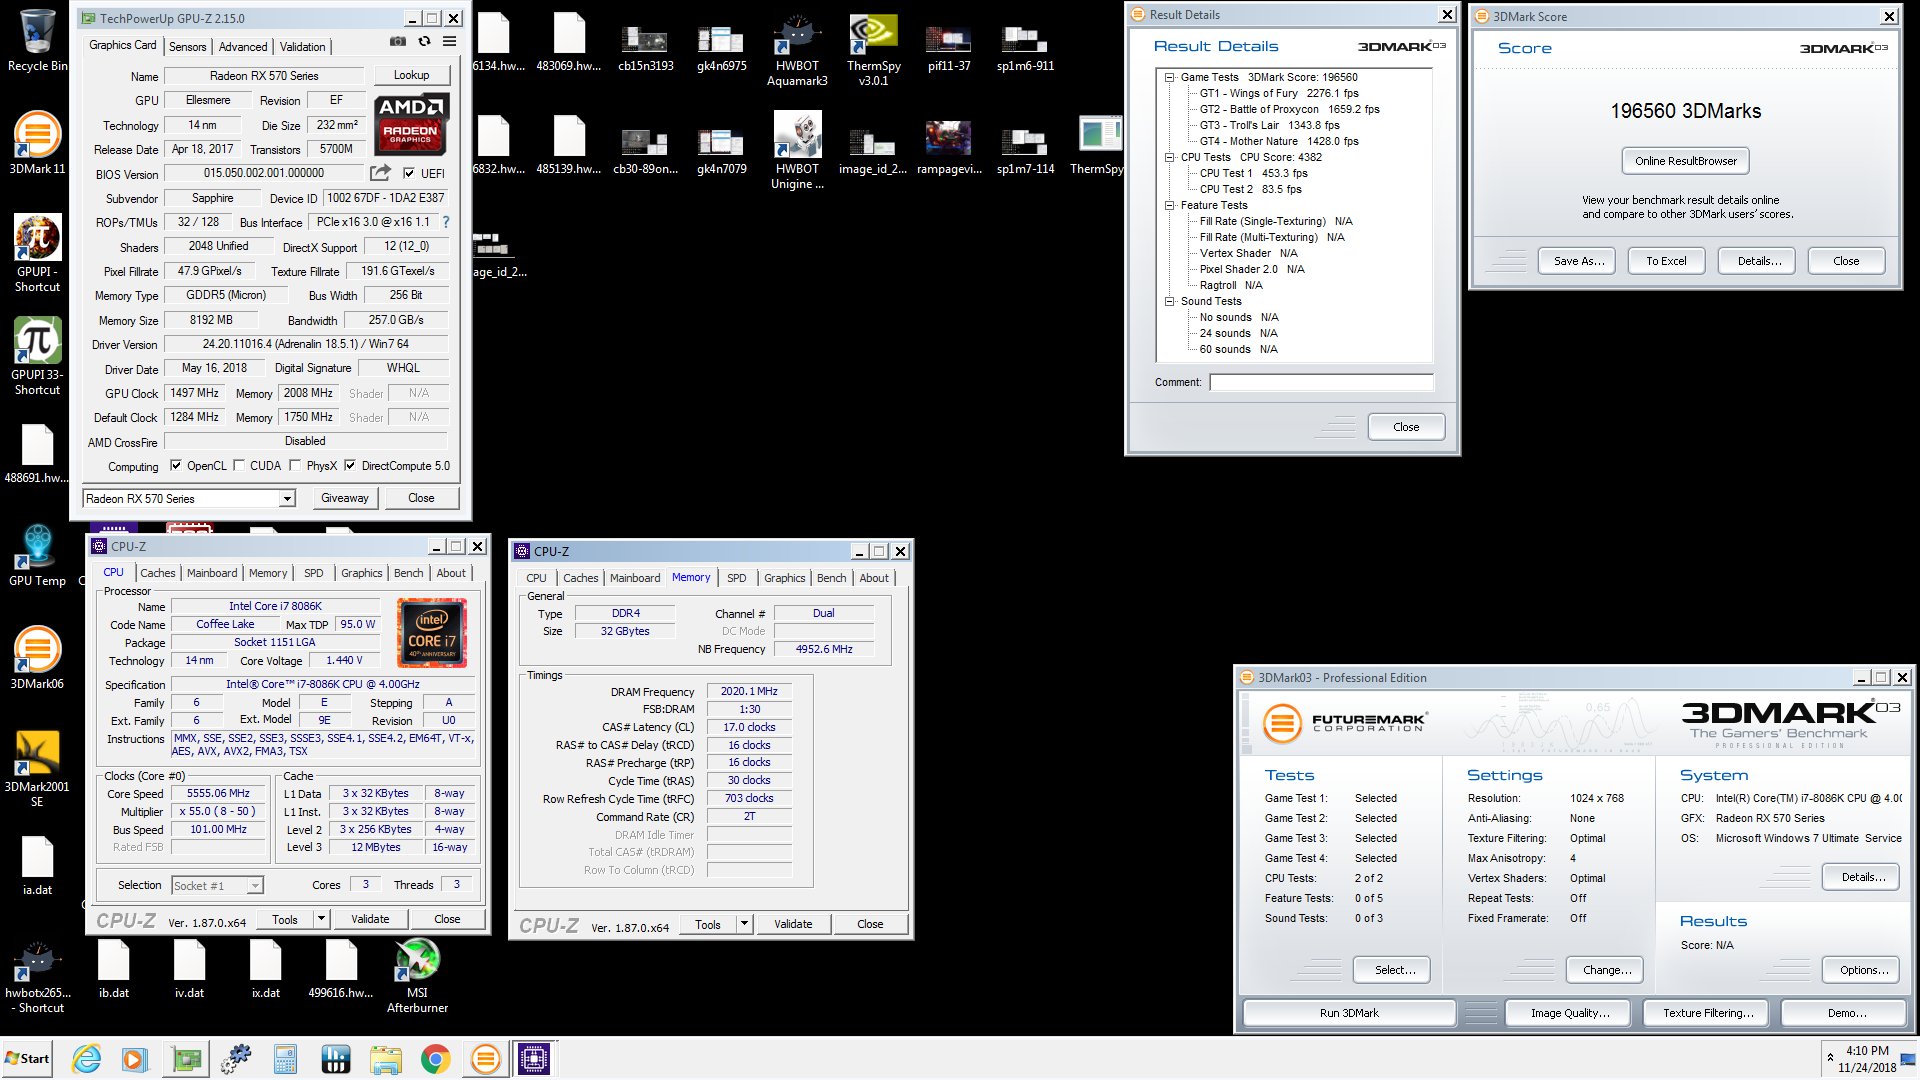The width and height of the screenshot is (1920, 1080).
Task: Click Internet Explorer taskbar icon
Action: [87, 1059]
